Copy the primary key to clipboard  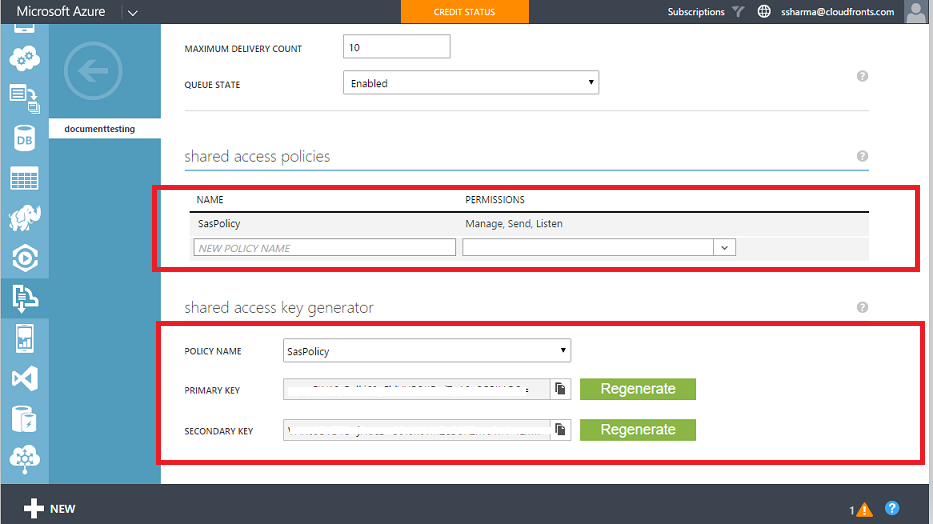(561, 389)
